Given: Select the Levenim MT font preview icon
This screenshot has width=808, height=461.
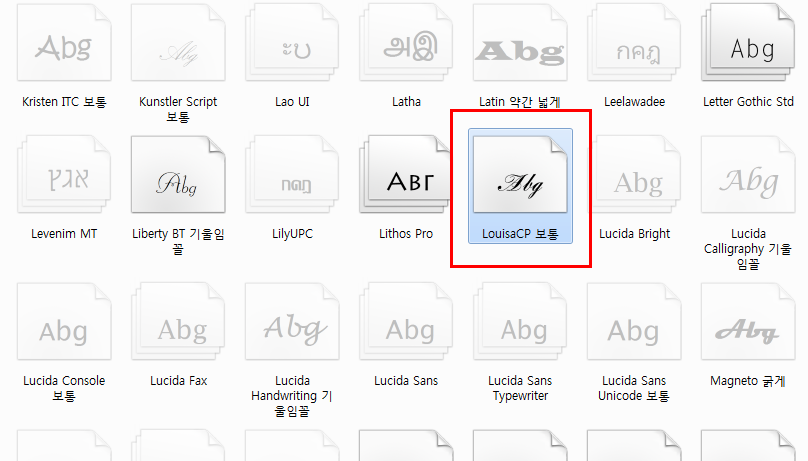Looking at the screenshot, I should point(64,174).
